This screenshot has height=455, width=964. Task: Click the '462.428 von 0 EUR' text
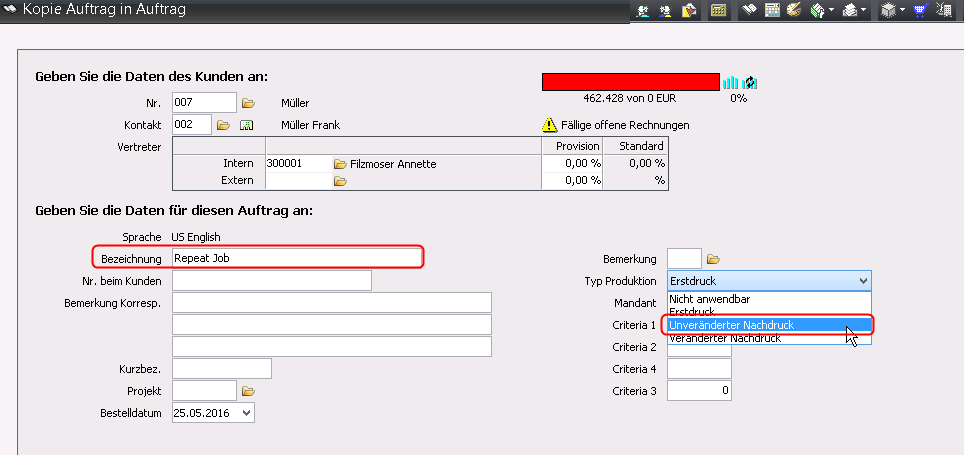click(631, 98)
